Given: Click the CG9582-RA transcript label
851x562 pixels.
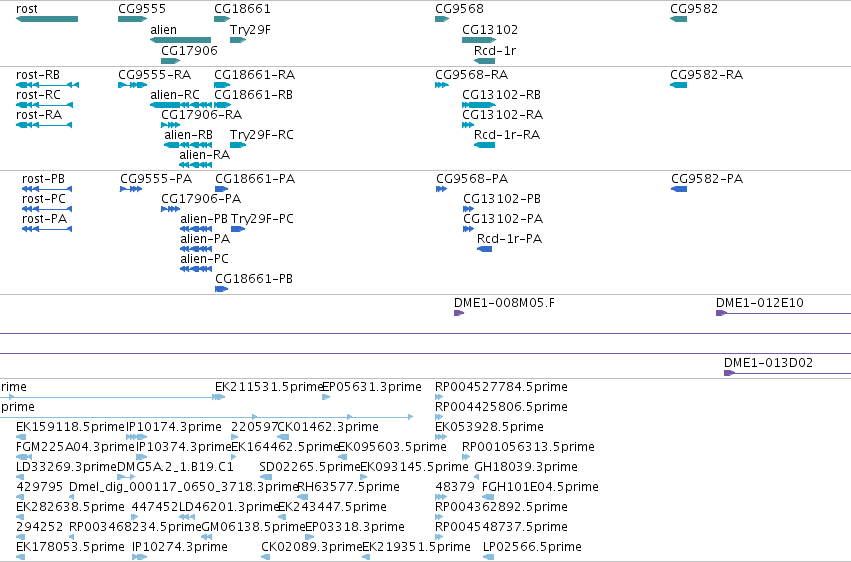Looking at the screenshot, I should pos(707,74).
